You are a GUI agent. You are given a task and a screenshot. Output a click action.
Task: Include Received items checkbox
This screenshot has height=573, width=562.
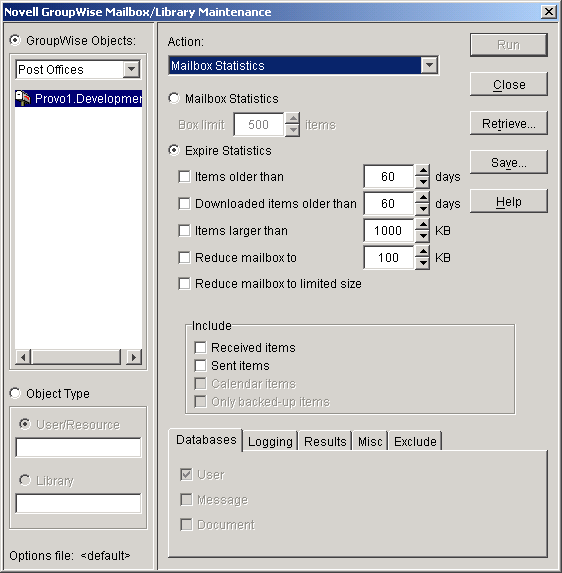pyautogui.click(x=200, y=347)
